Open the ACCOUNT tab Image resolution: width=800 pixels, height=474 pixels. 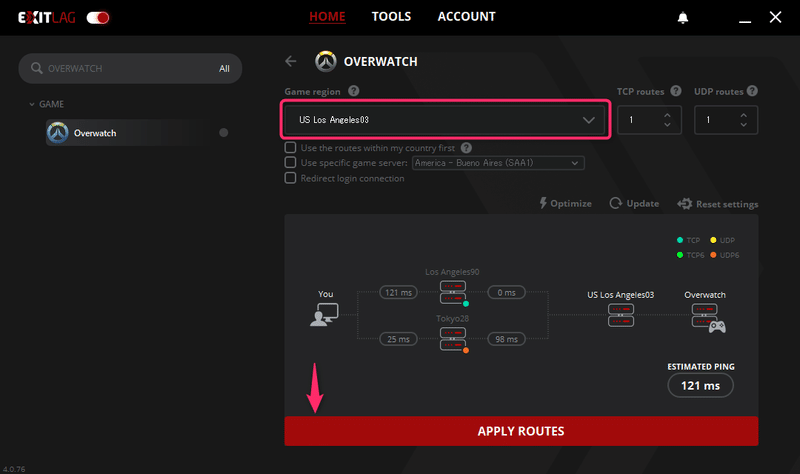tap(466, 17)
